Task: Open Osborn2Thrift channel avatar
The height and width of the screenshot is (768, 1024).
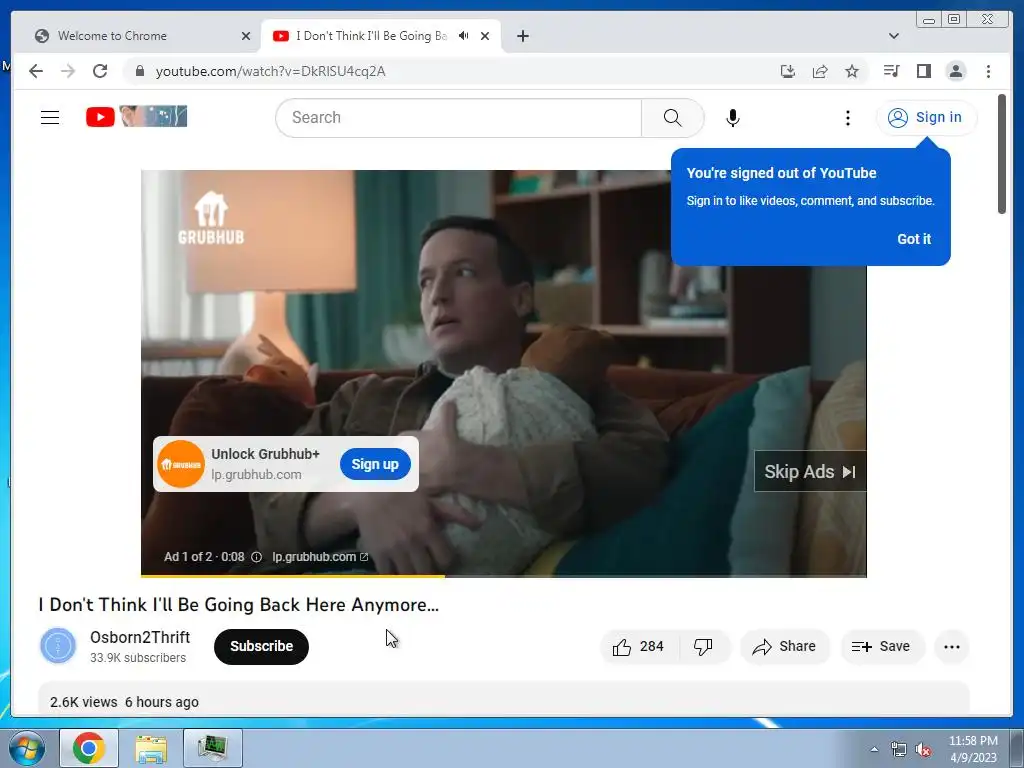Action: pyautogui.click(x=58, y=646)
